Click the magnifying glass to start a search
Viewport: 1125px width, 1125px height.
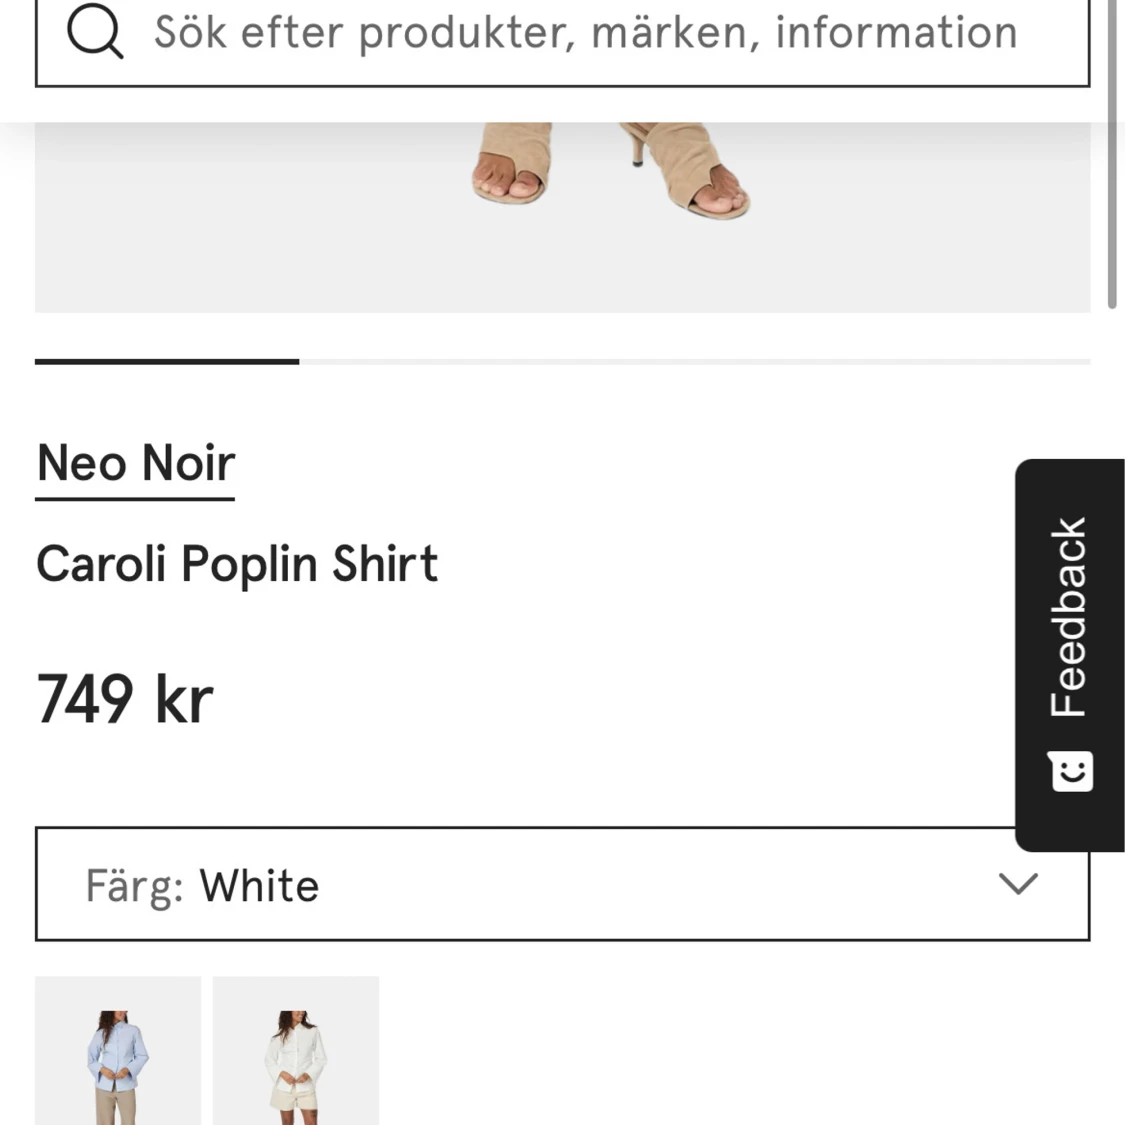point(96,32)
